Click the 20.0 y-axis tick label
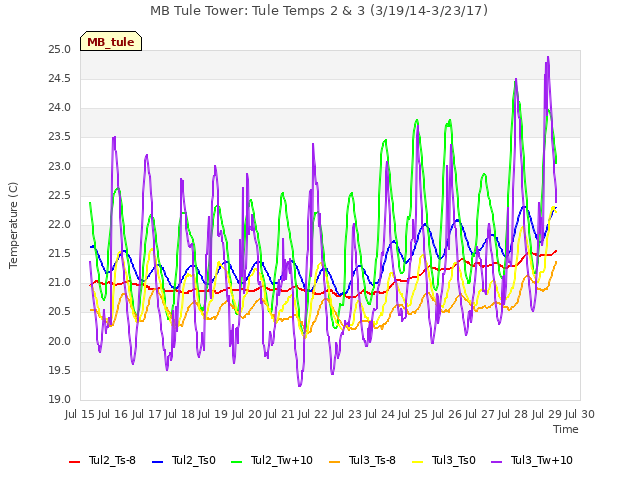 (x=60, y=342)
